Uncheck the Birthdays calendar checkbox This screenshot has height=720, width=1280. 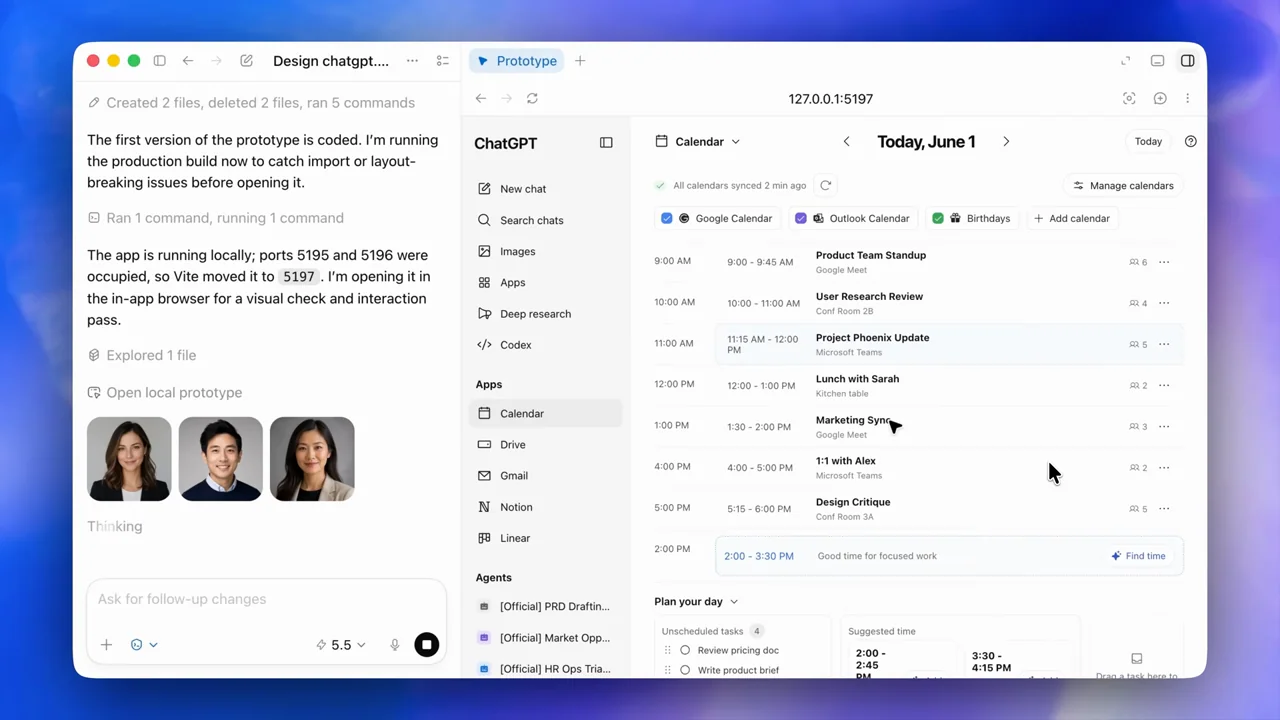pos(938,218)
